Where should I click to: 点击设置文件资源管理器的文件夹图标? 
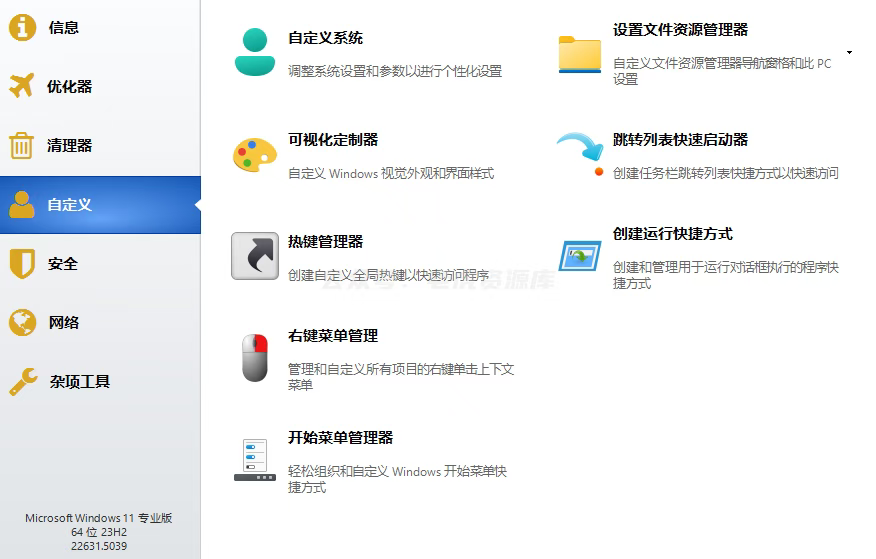pos(579,54)
